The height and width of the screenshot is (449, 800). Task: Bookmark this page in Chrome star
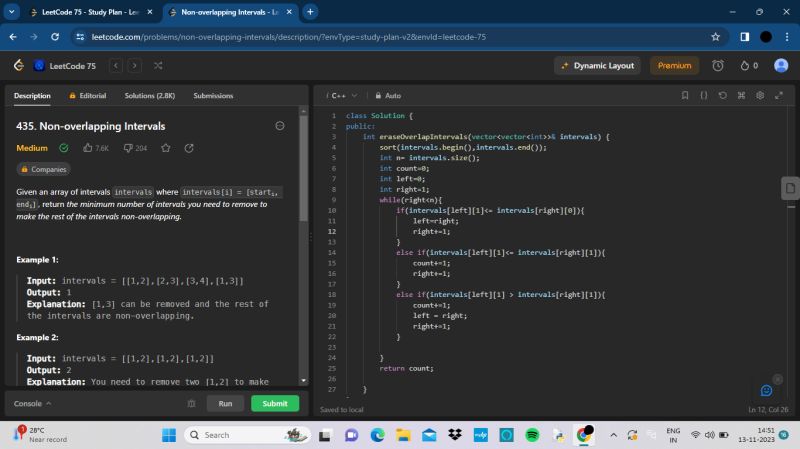pyautogui.click(x=715, y=37)
